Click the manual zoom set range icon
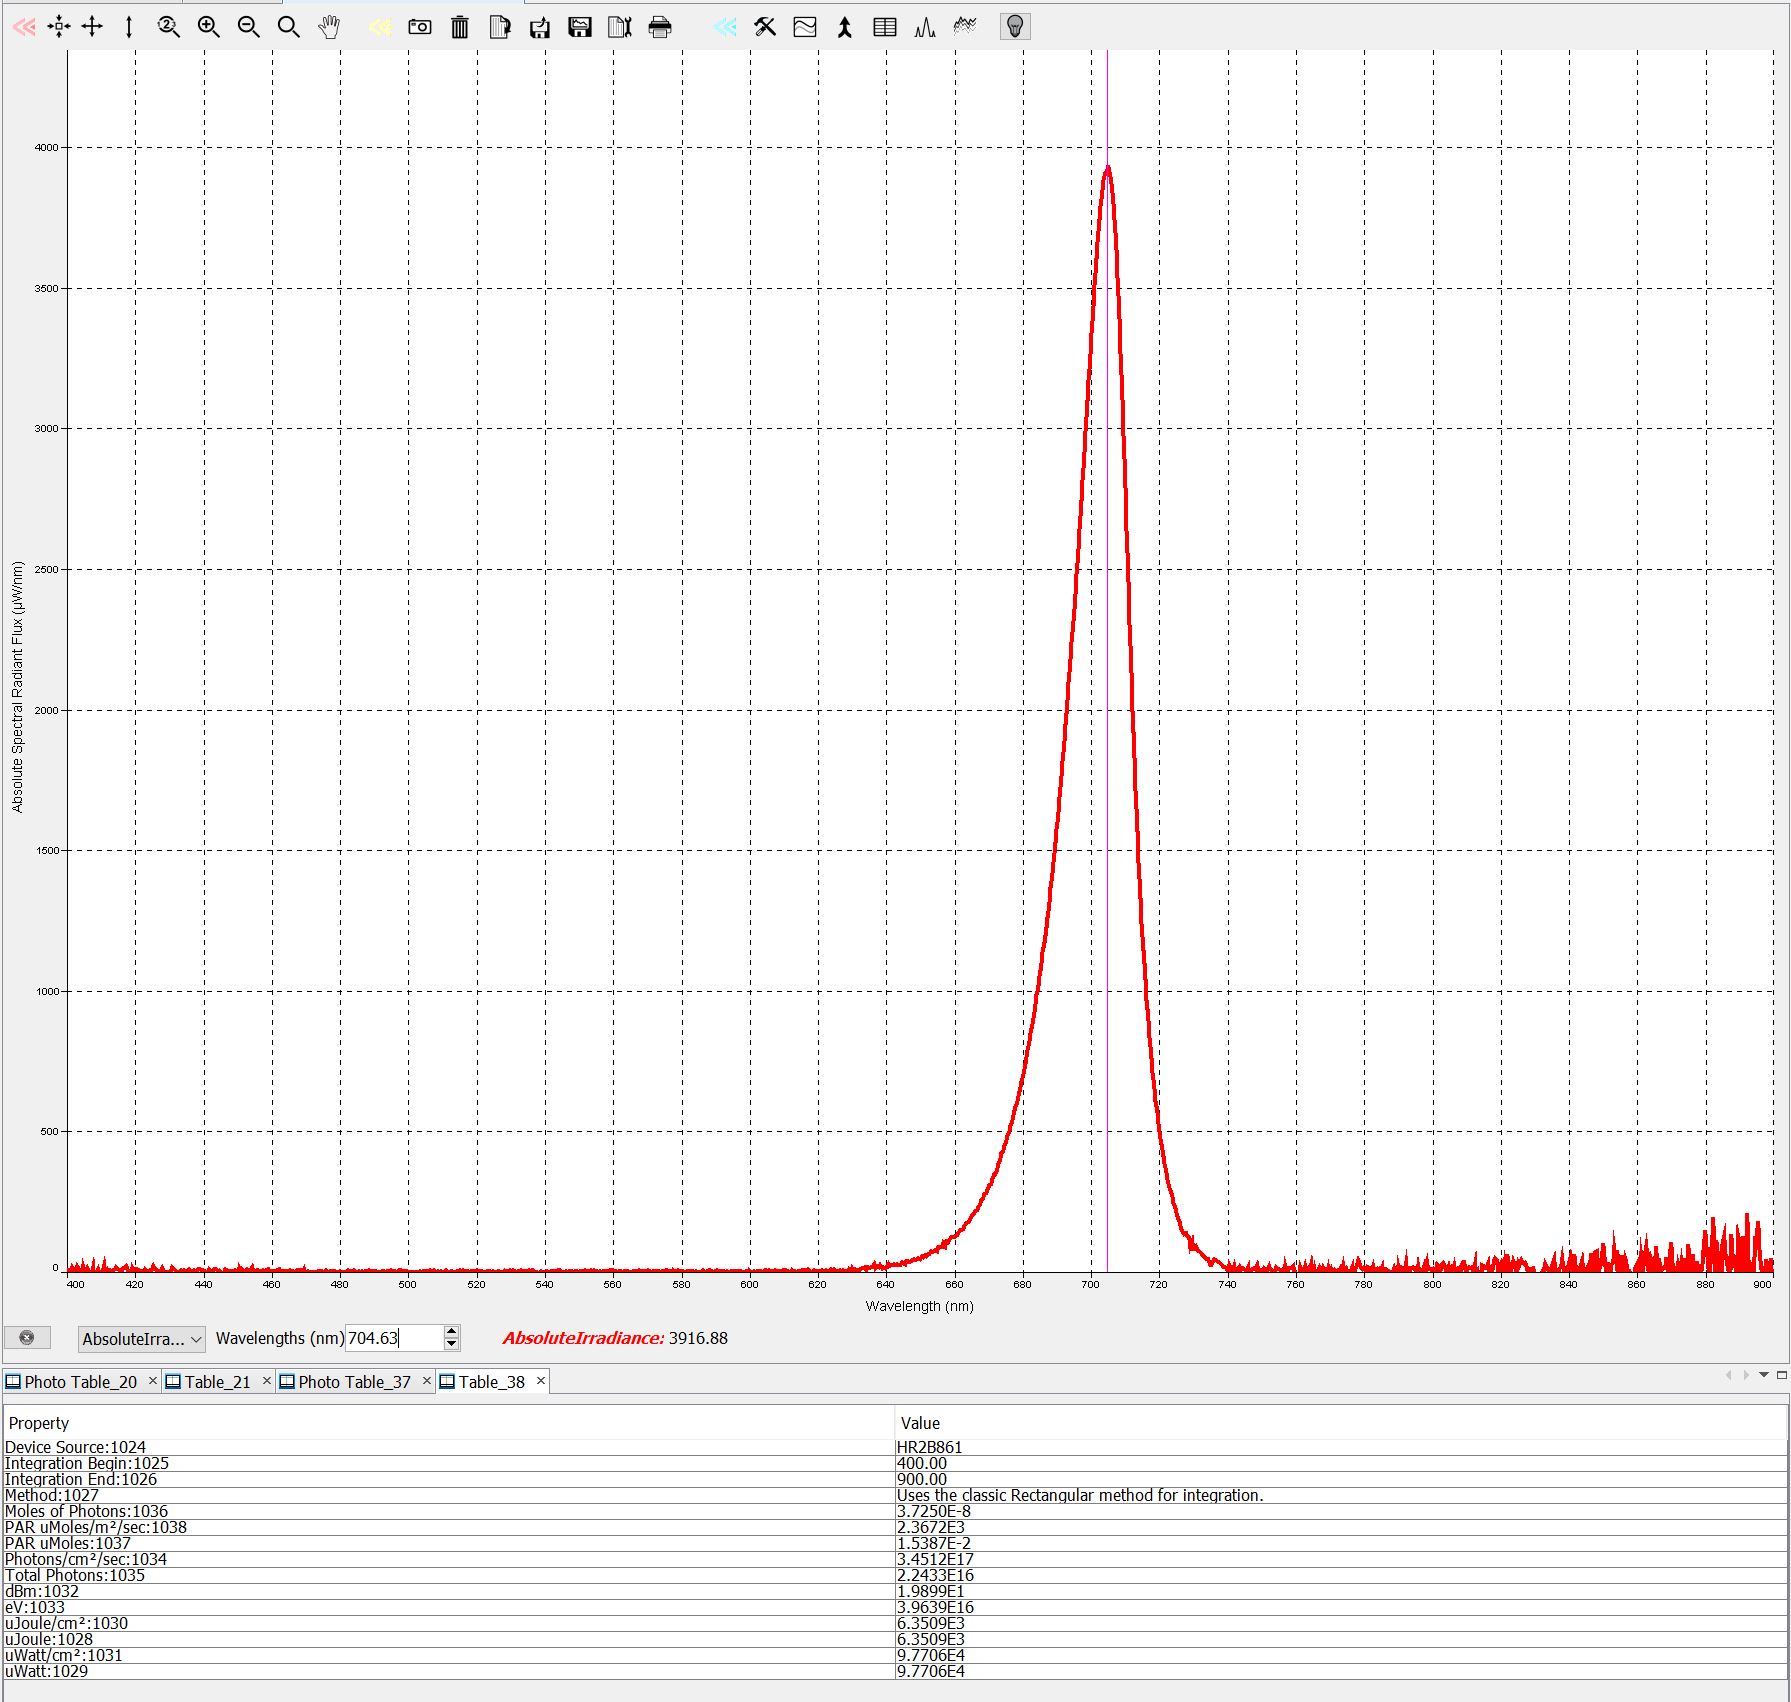This screenshot has width=1791, height=1702. click(169, 27)
